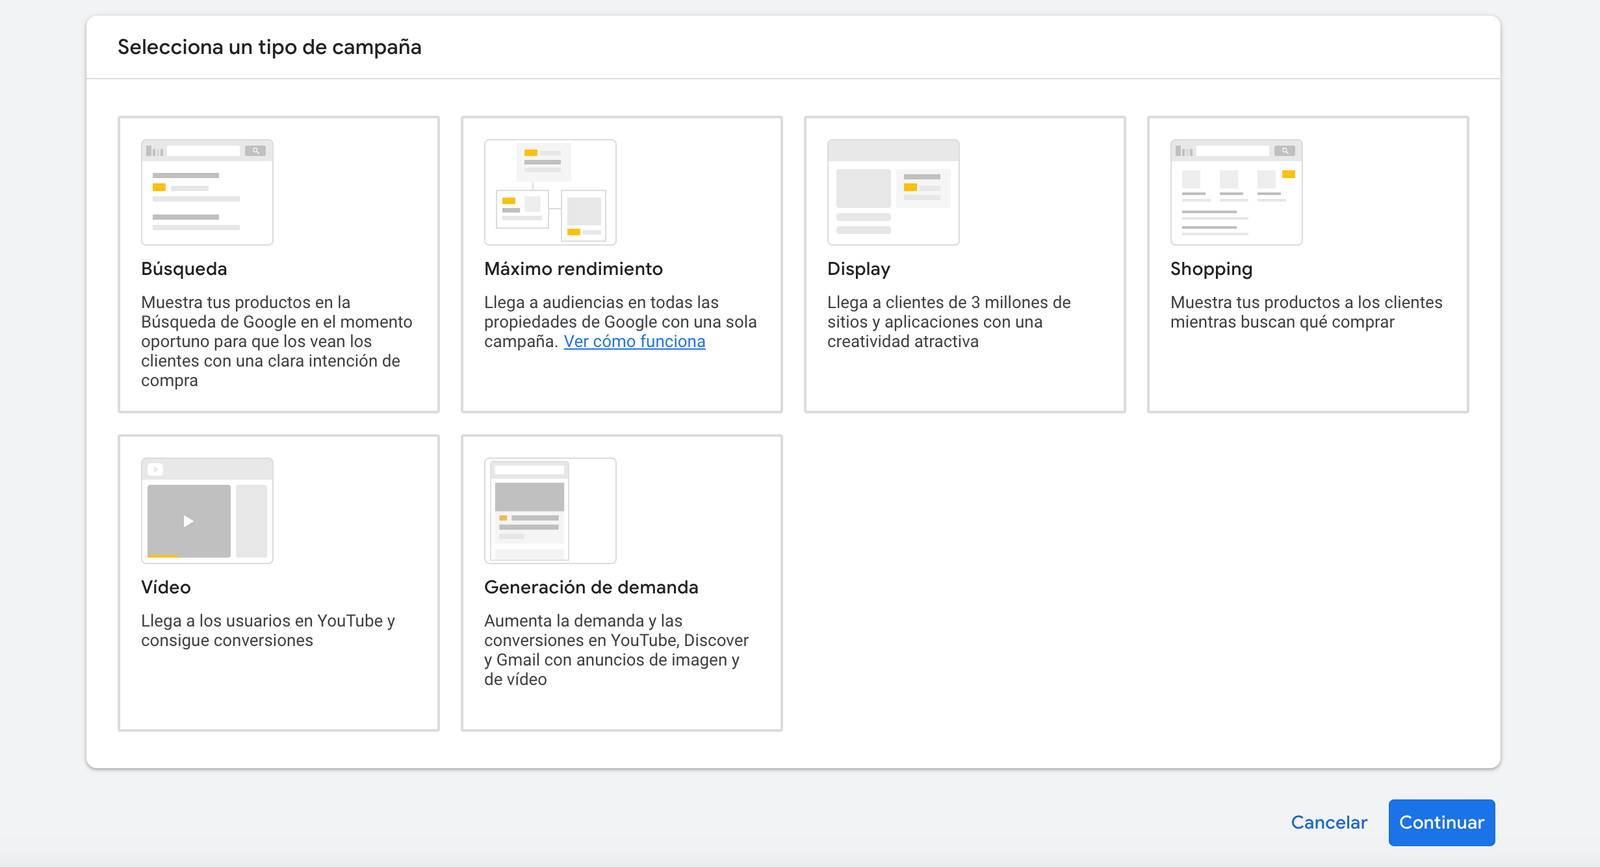Choose the 'Generación de demanda' card title
This screenshot has width=1600, height=867.
tap(591, 587)
